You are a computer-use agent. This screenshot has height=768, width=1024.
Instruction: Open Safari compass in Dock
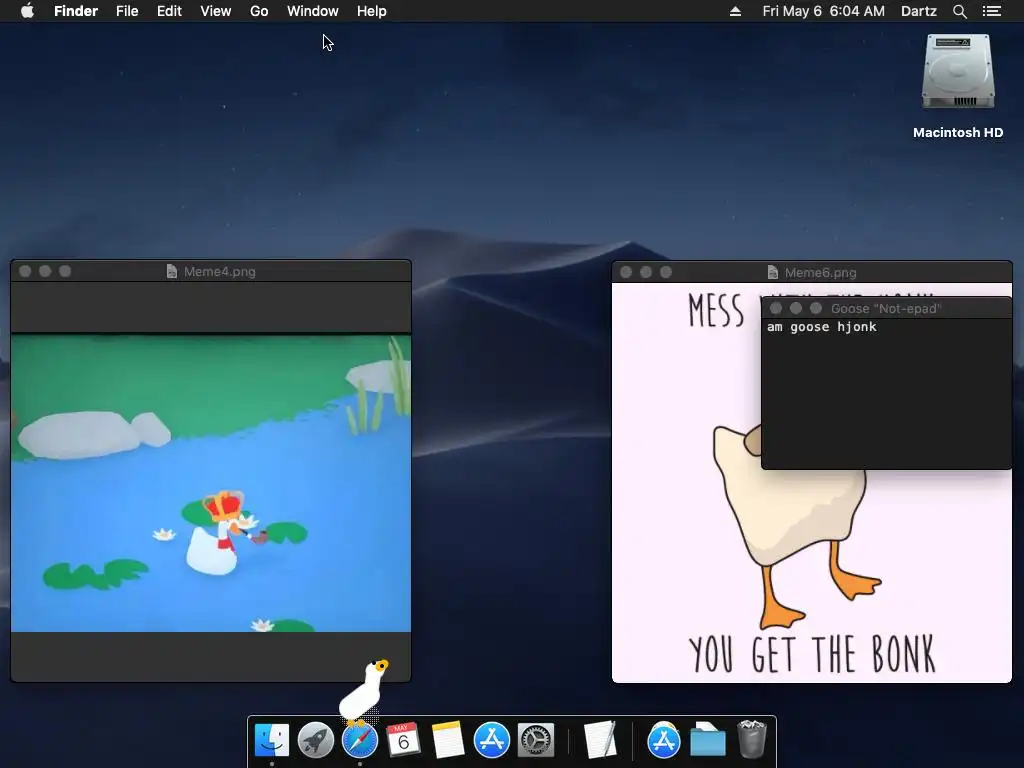pos(360,741)
